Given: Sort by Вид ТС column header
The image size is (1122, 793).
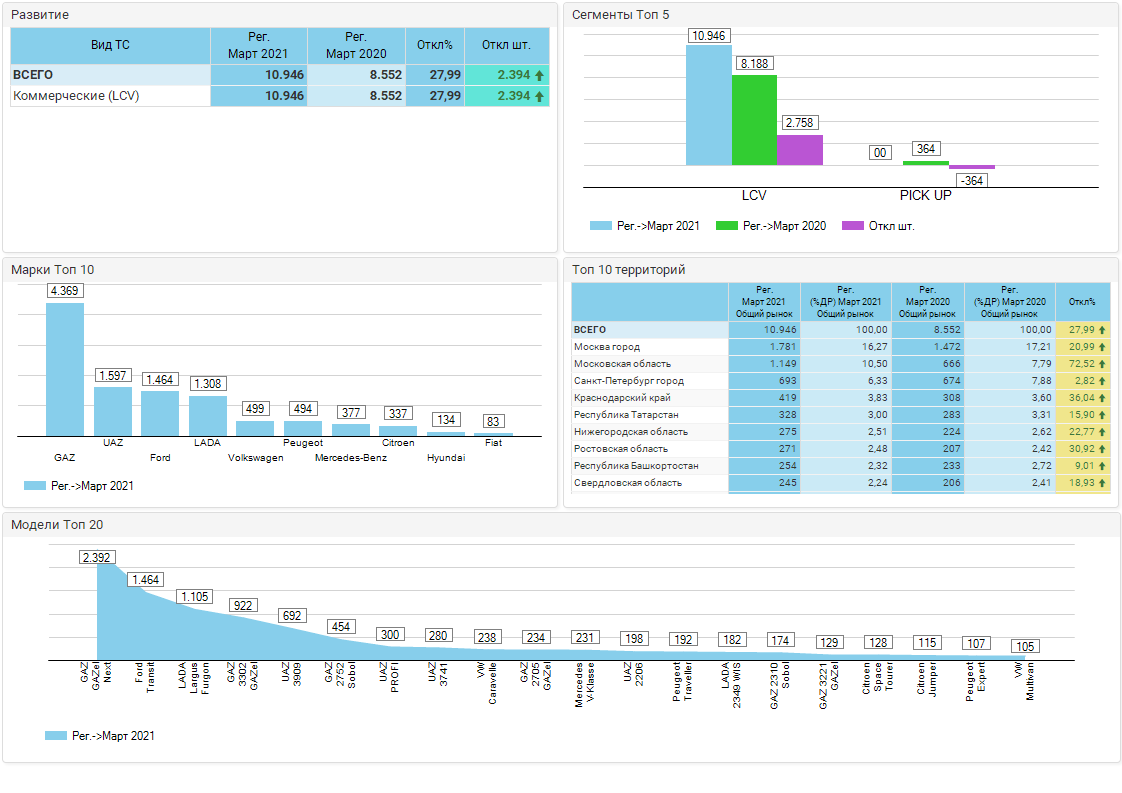Looking at the screenshot, I should tap(110, 45).
